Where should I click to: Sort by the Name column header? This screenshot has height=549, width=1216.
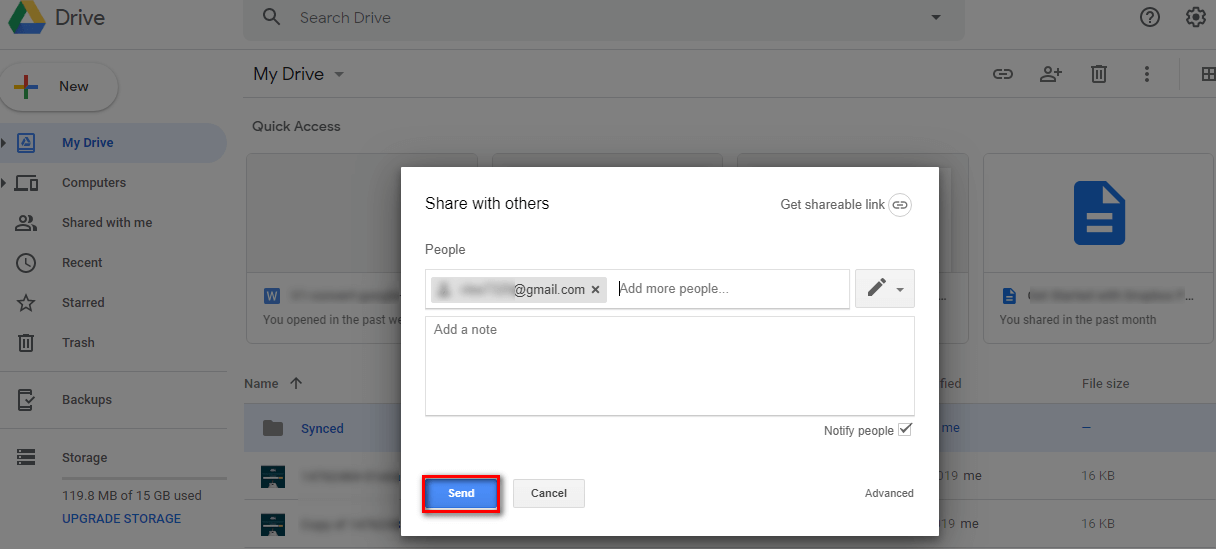261,384
